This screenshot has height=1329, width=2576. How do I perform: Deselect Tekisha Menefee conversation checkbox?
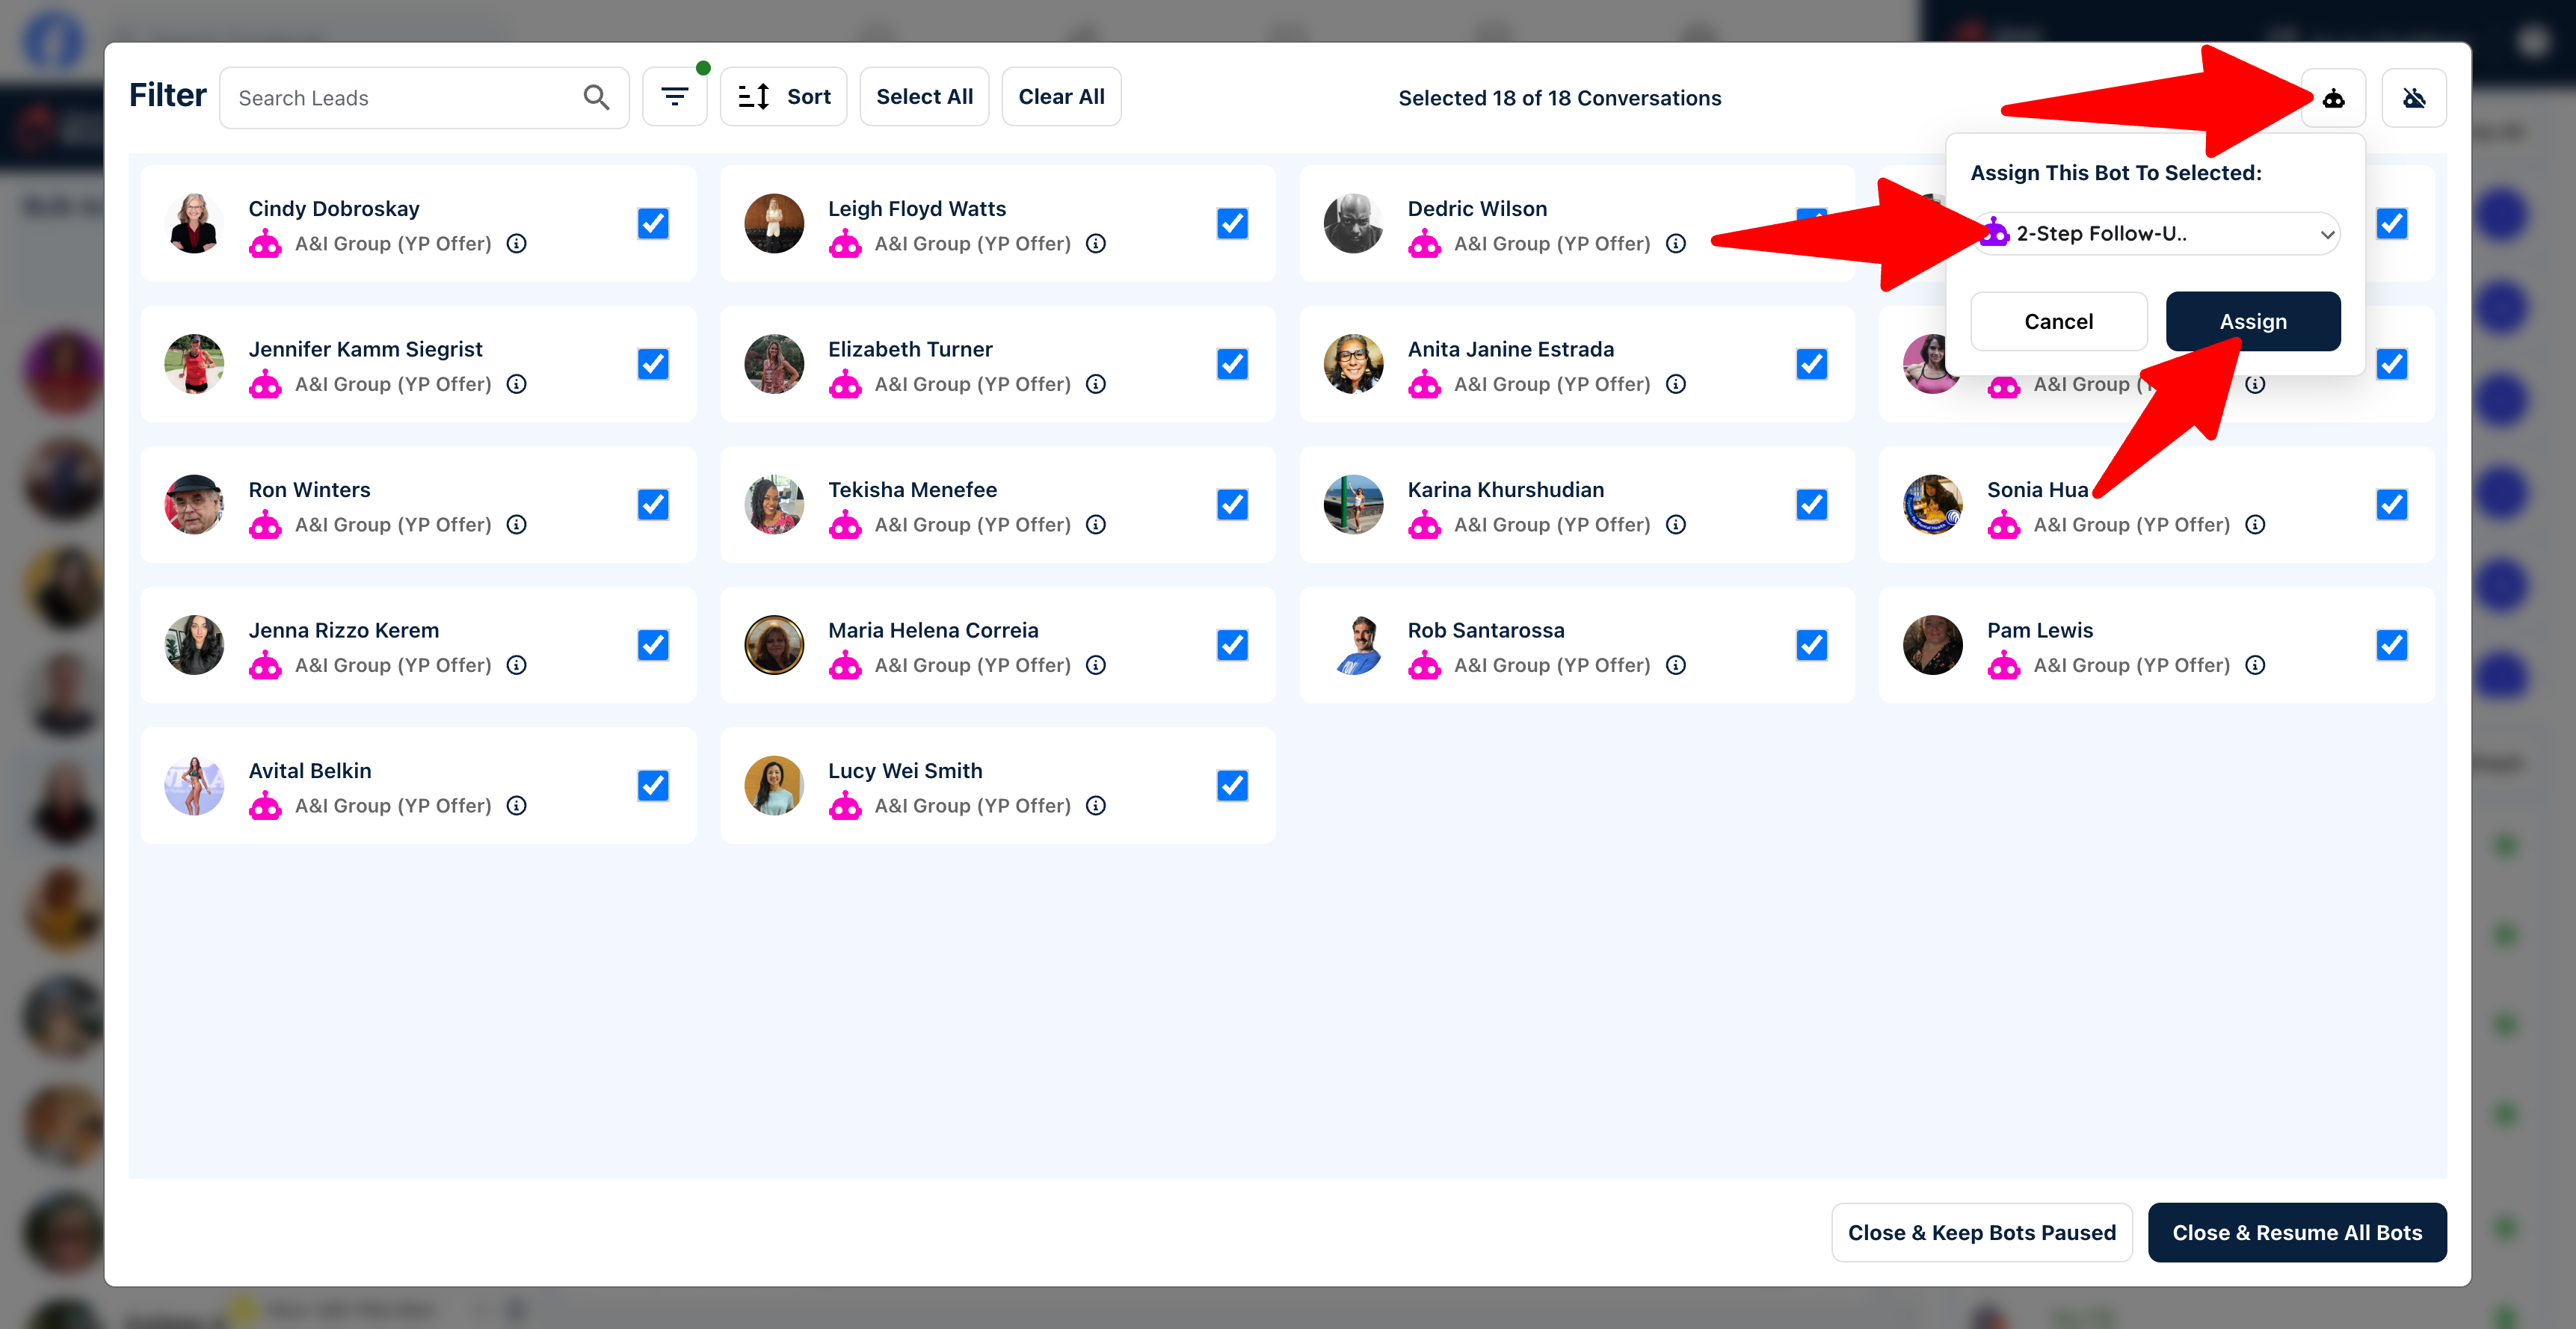[1232, 505]
